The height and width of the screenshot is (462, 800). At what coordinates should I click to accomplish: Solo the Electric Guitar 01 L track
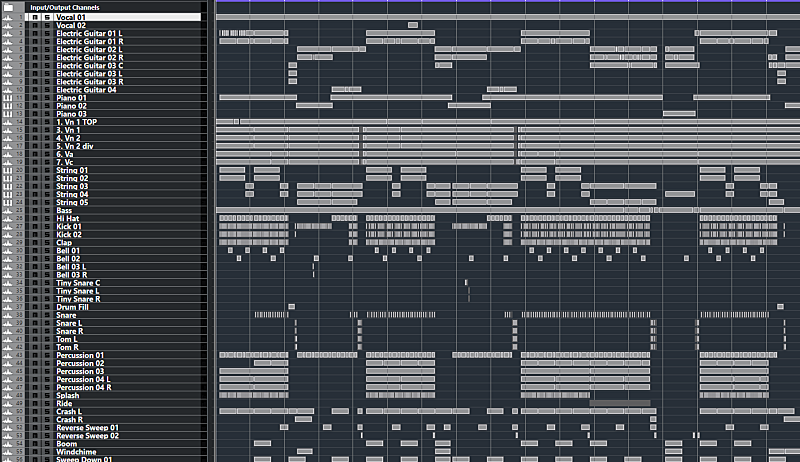(x=45, y=33)
